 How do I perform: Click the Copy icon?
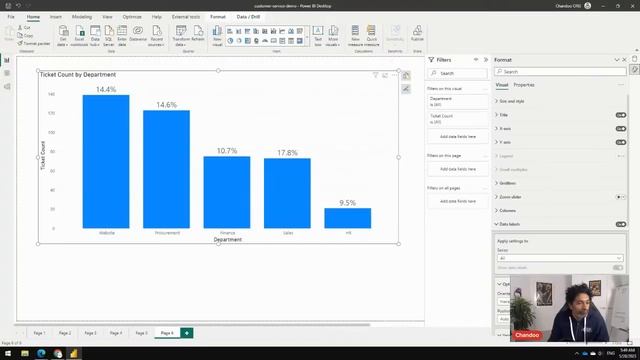pos(25,36)
